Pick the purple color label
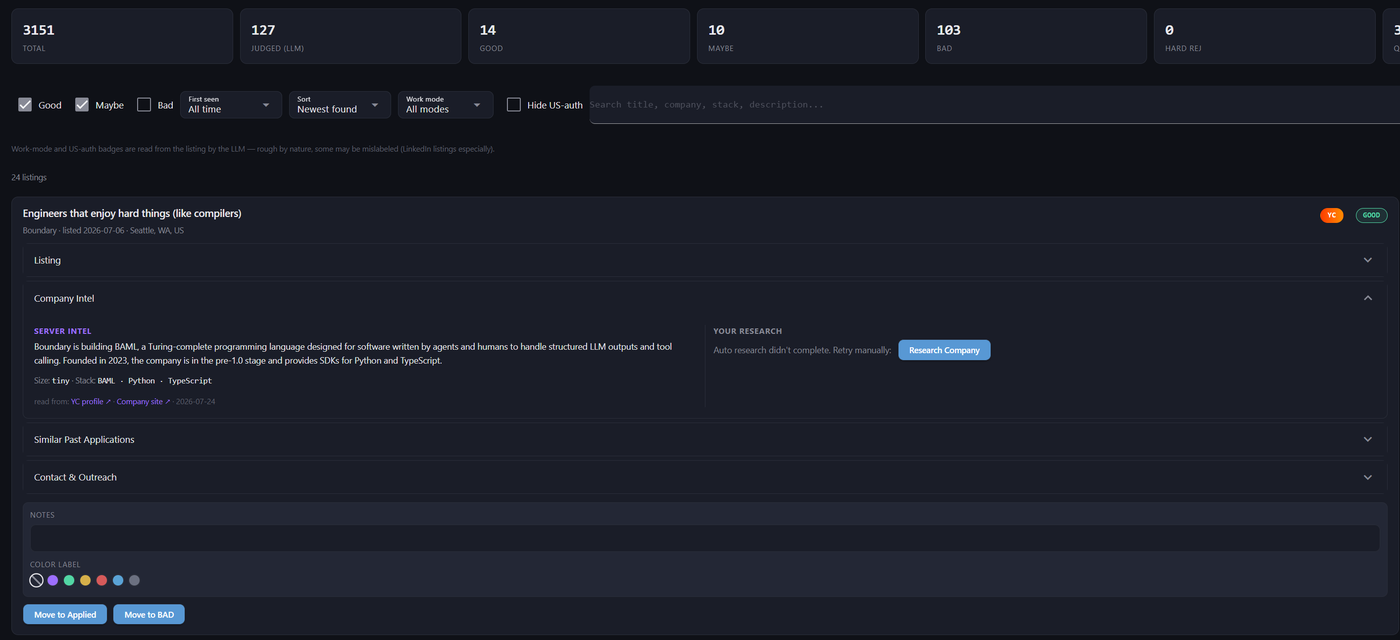 (53, 580)
